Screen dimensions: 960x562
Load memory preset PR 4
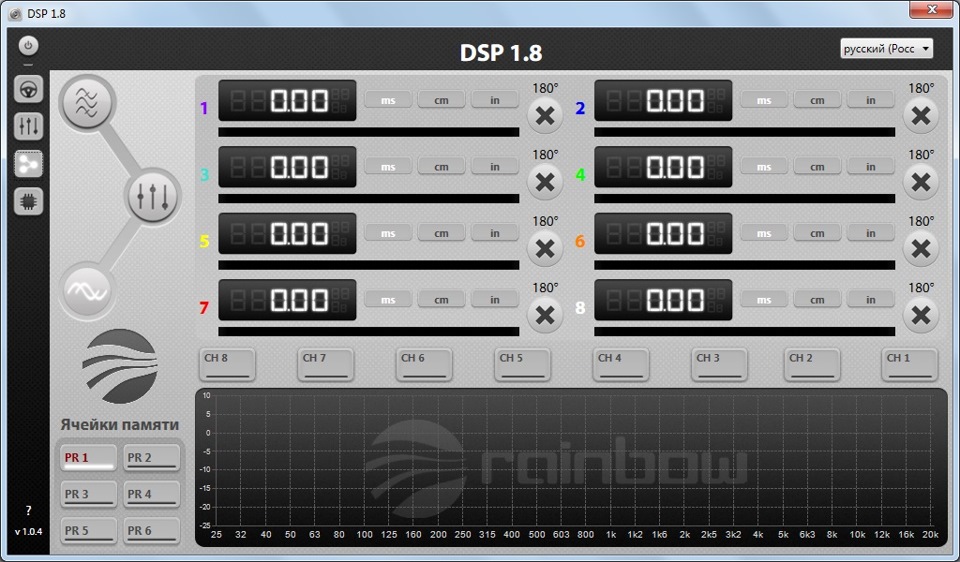click(152, 494)
